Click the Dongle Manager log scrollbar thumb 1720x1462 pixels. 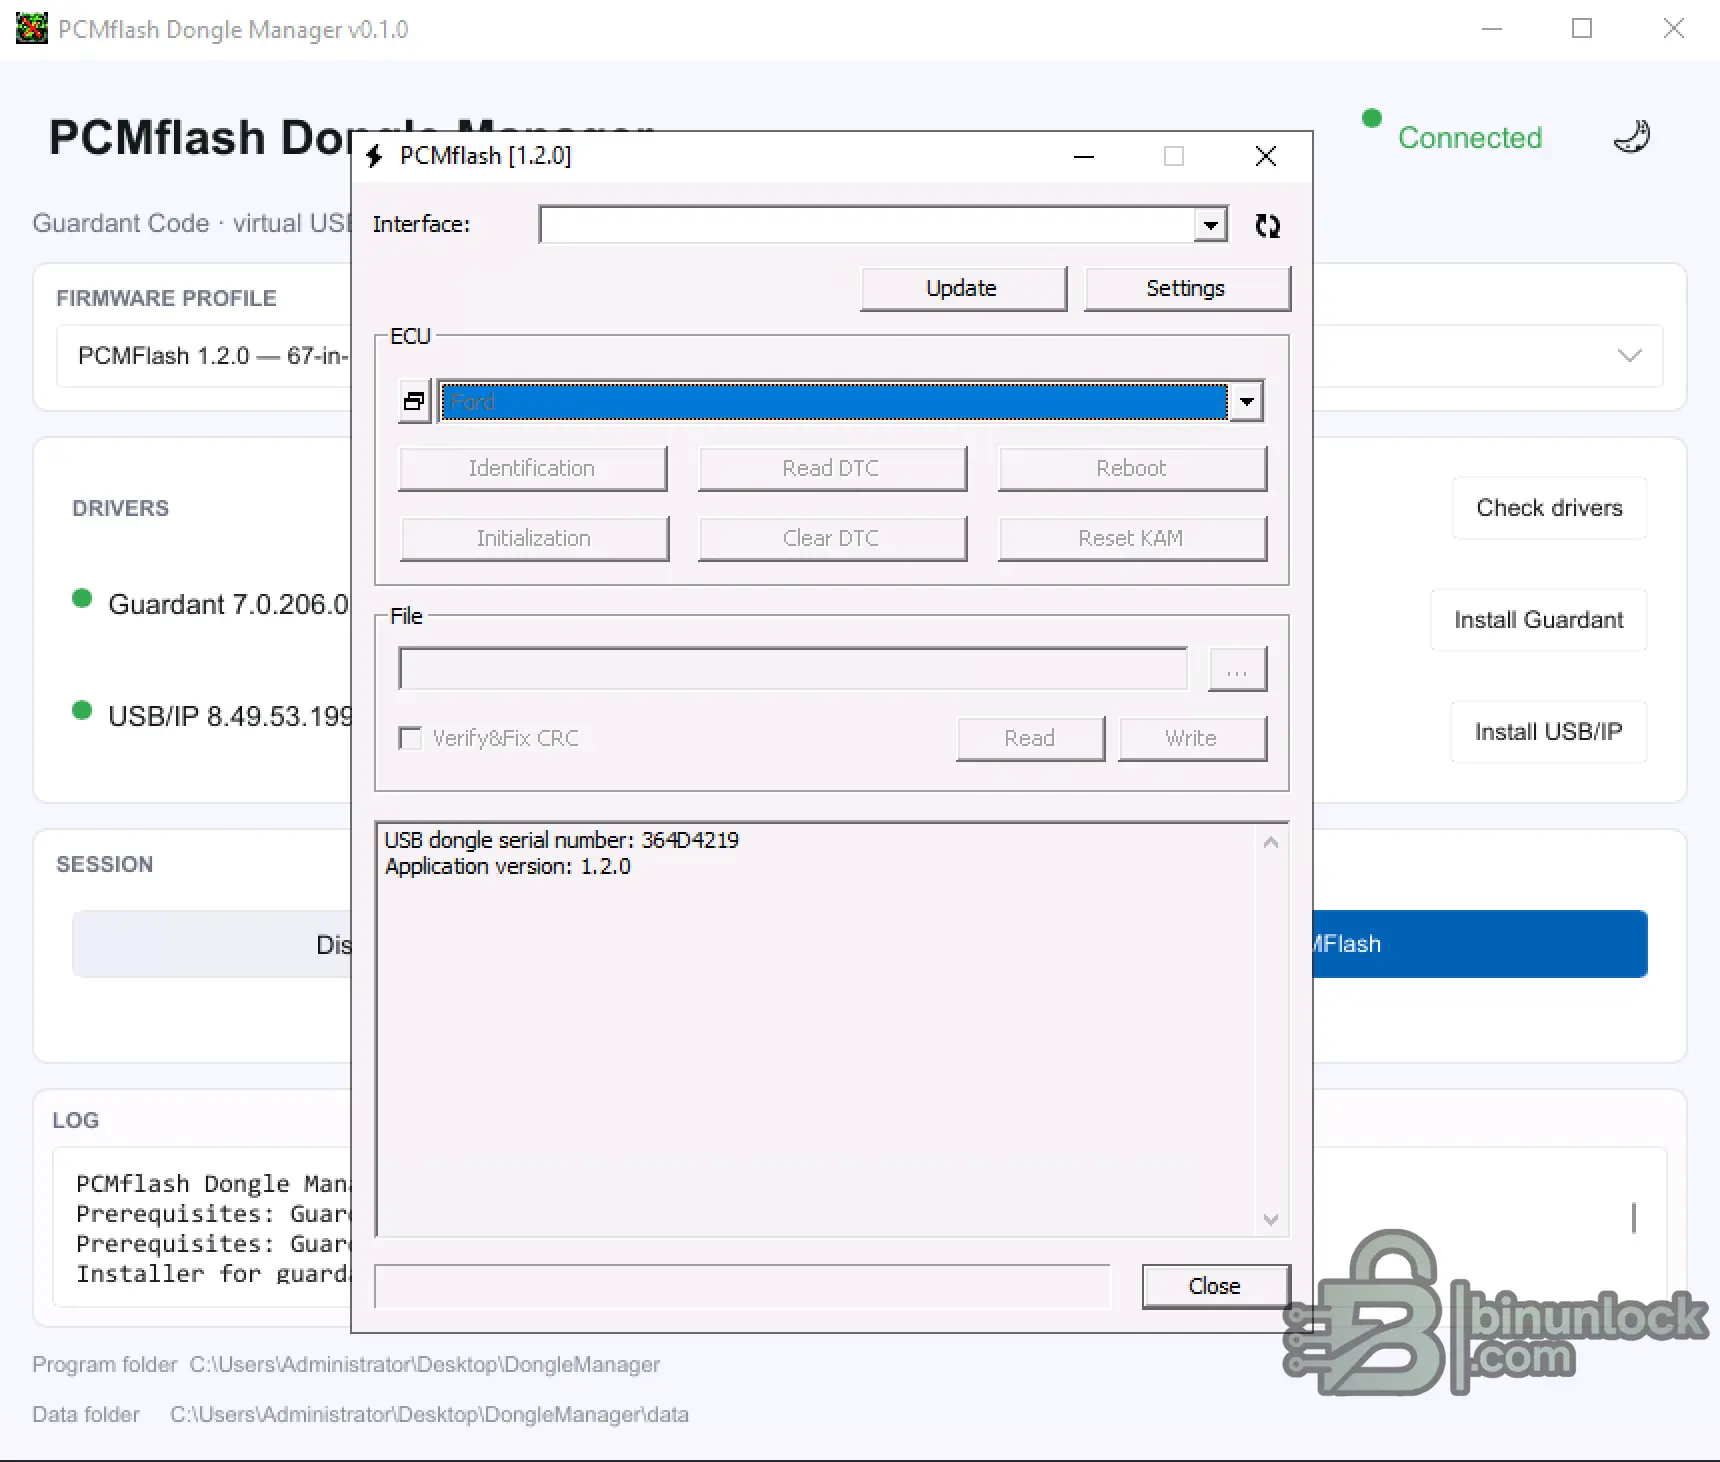point(1634,1218)
